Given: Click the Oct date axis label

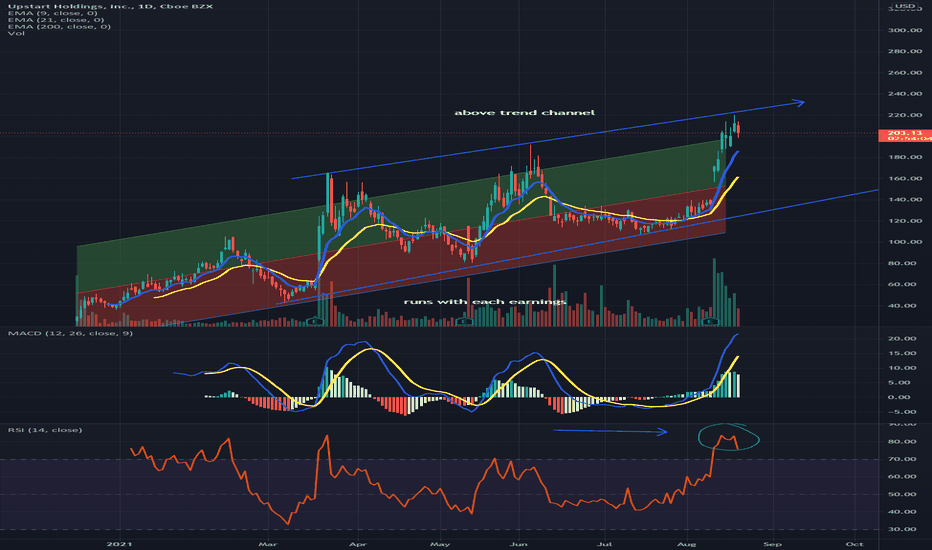Looking at the screenshot, I should pyautogui.click(x=854, y=544).
